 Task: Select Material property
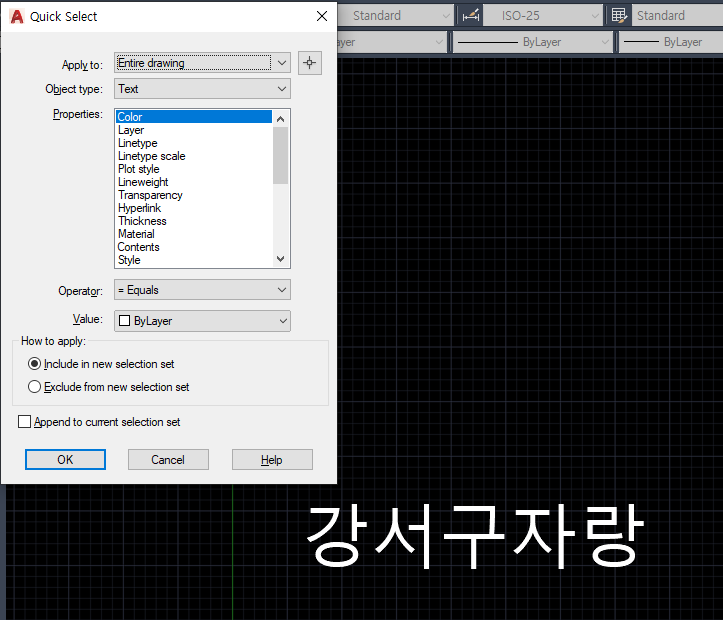(x=194, y=234)
